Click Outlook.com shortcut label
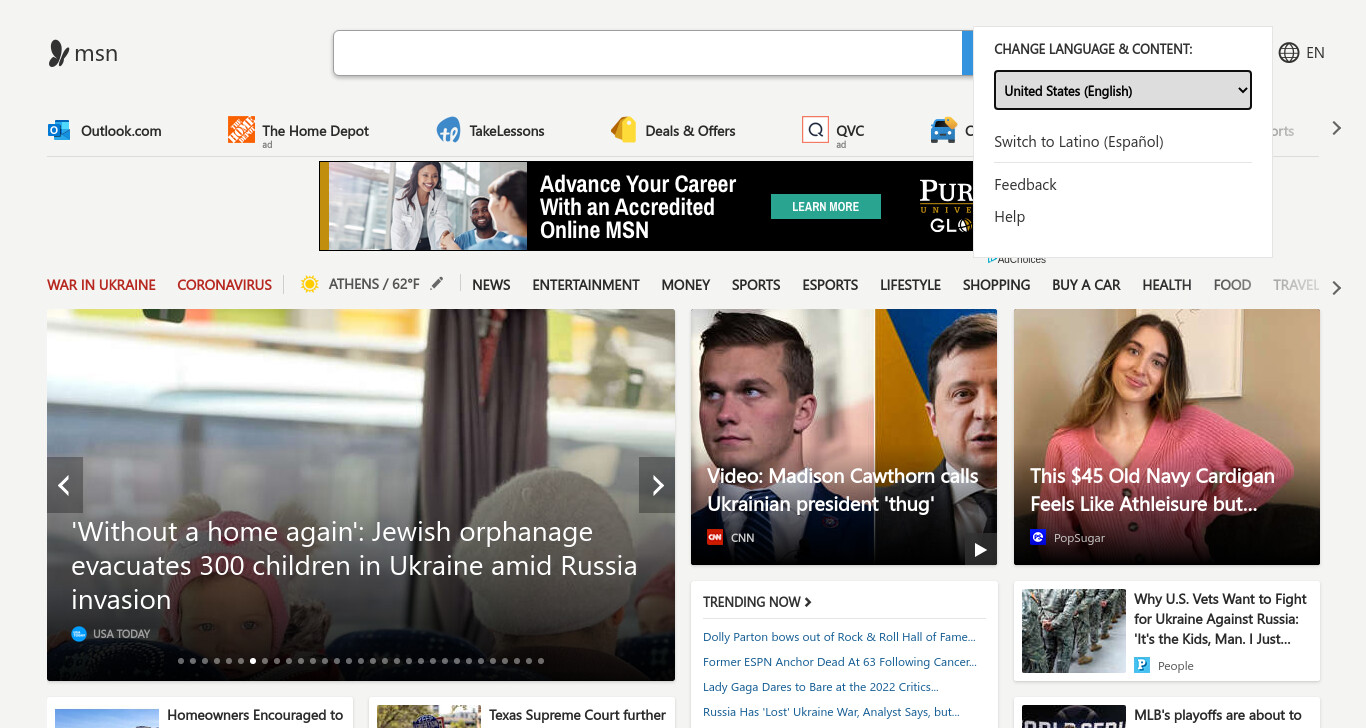Image resolution: width=1366 pixels, height=728 pixels. 121,131
